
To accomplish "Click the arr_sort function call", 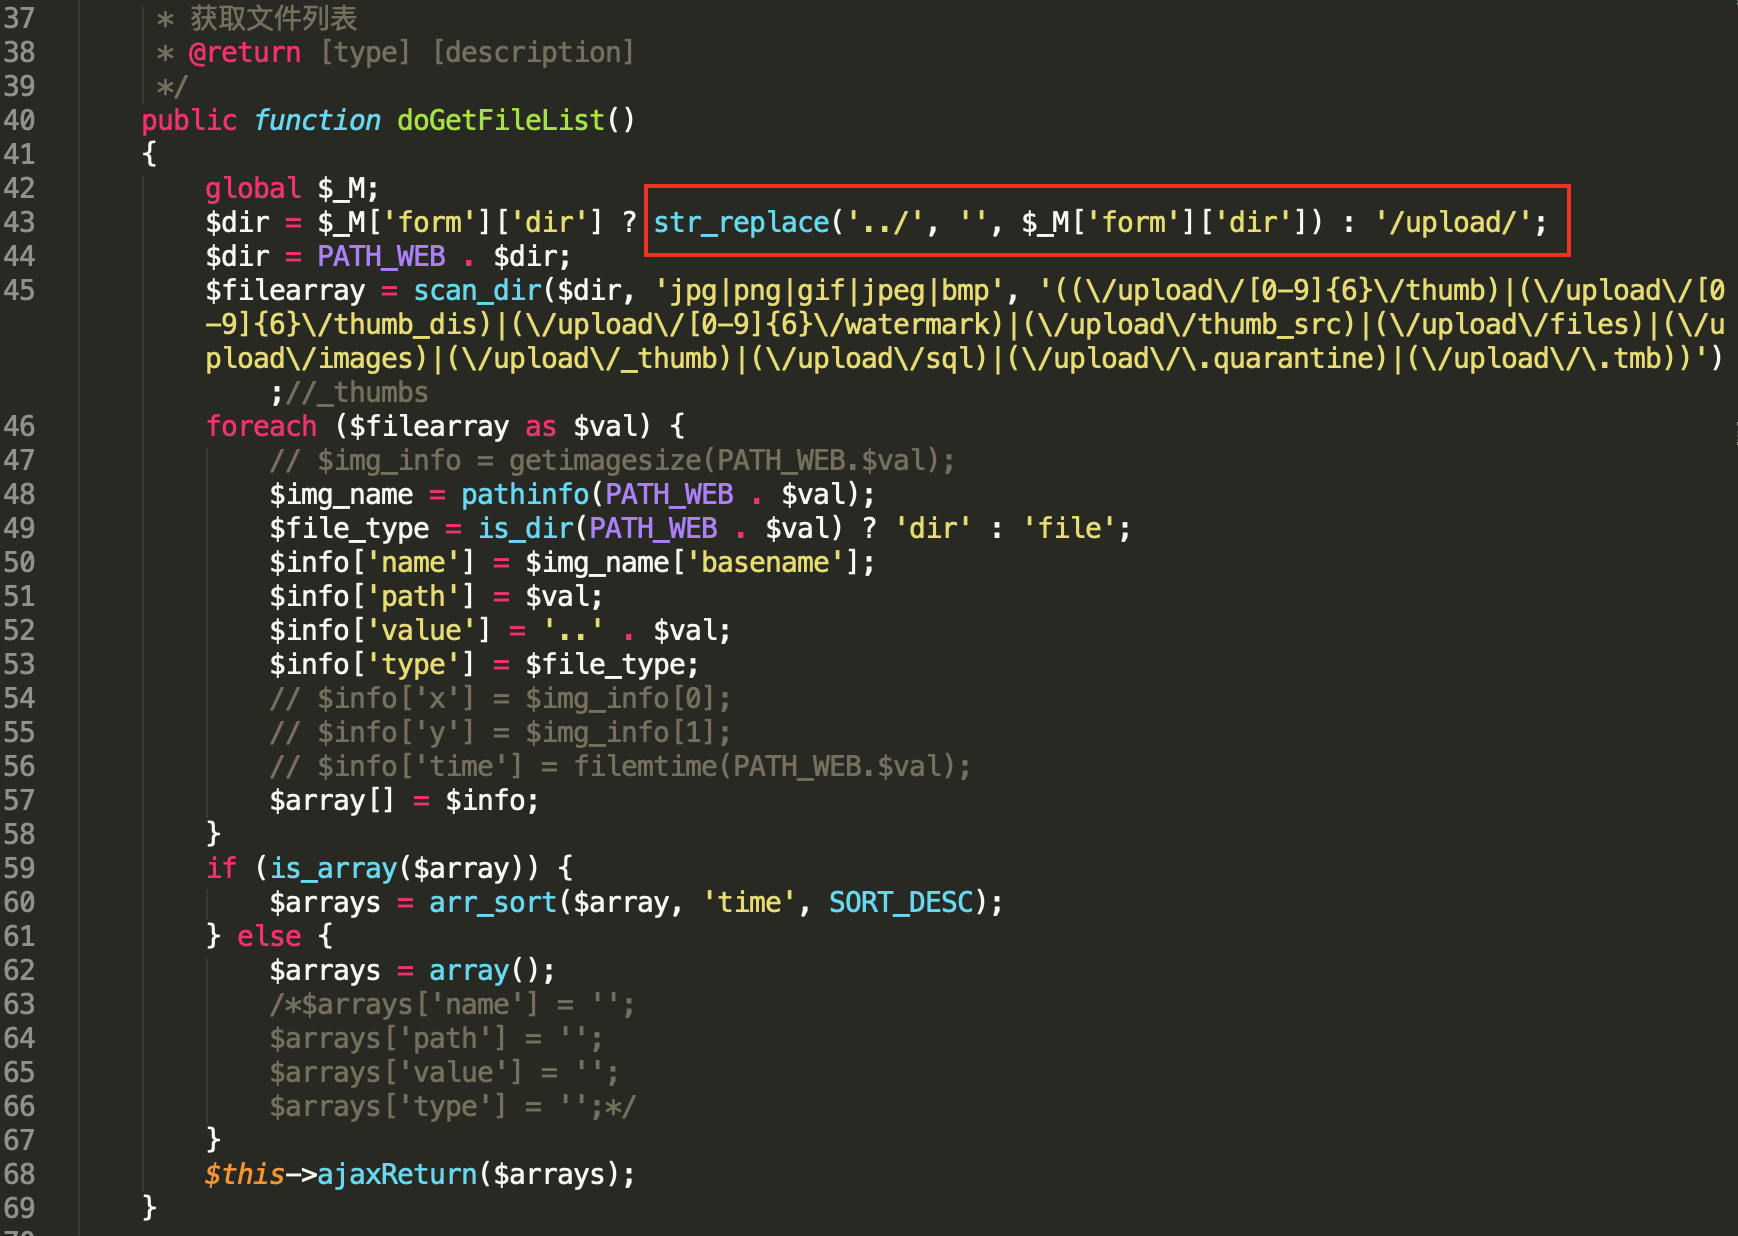I will coord(493,902).
